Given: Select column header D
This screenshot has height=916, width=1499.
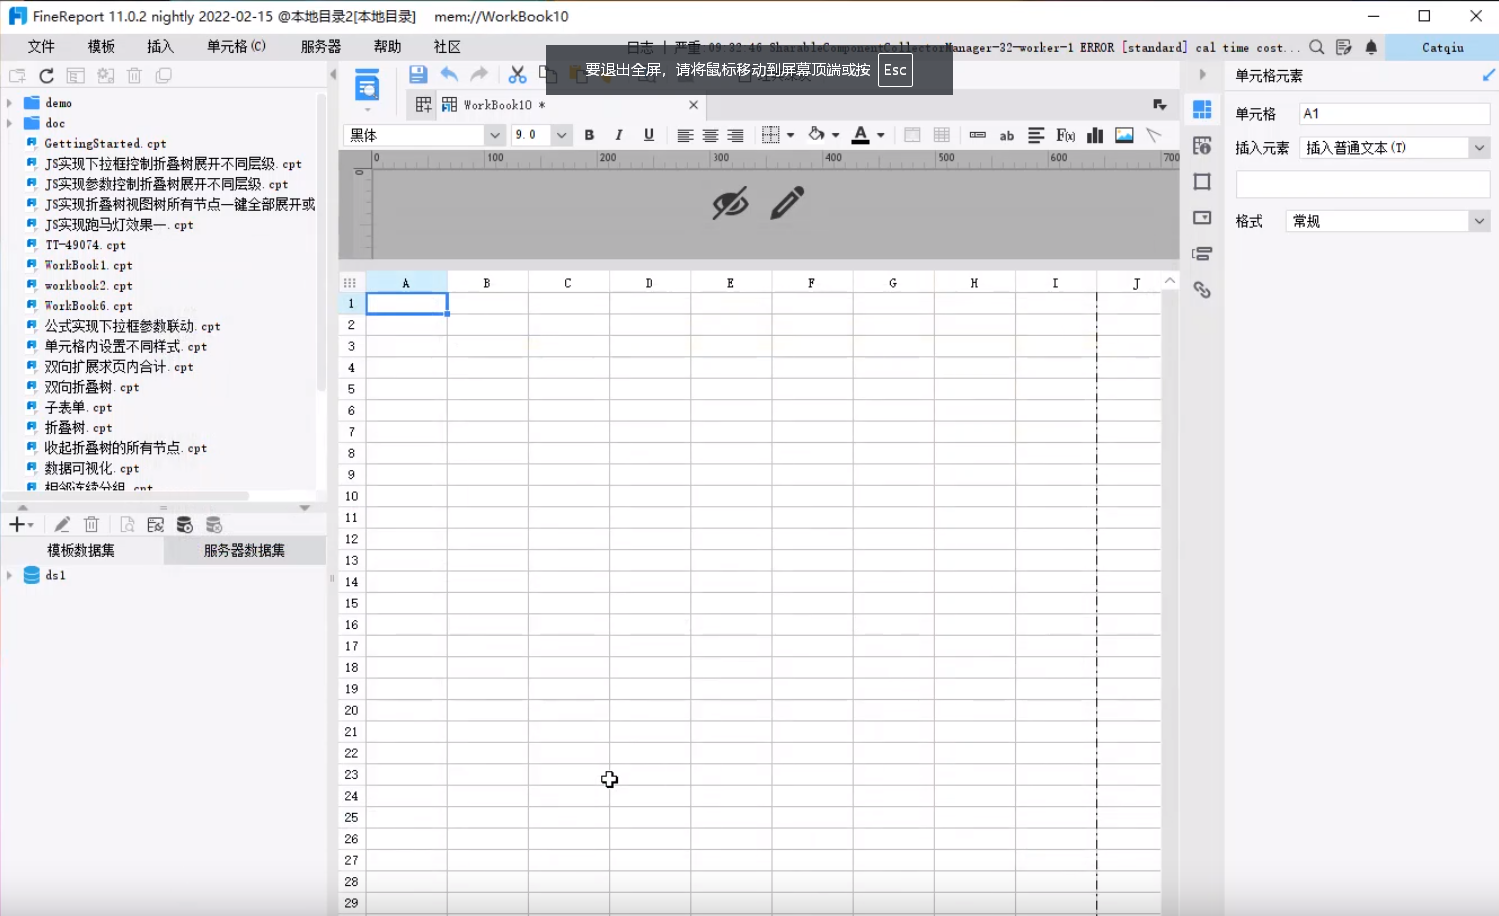Looking at the screenshot, I should [649, 283].
